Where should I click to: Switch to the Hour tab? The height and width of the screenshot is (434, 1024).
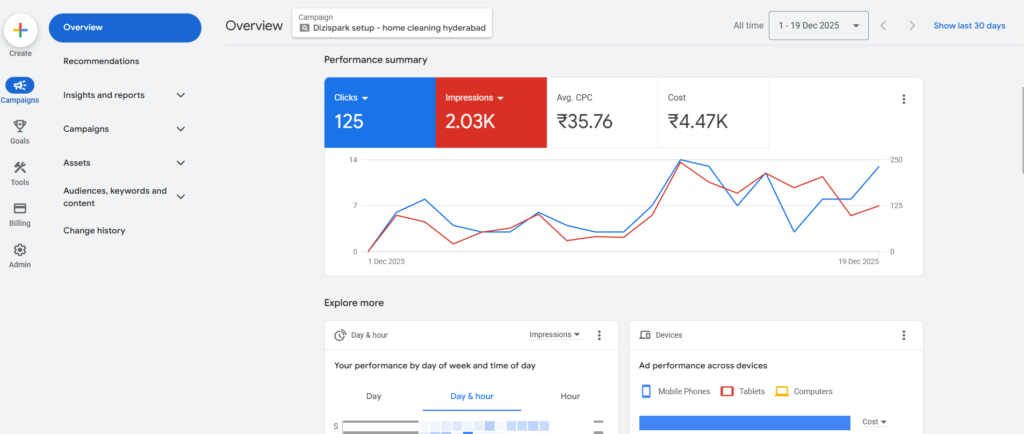point(570,396)
